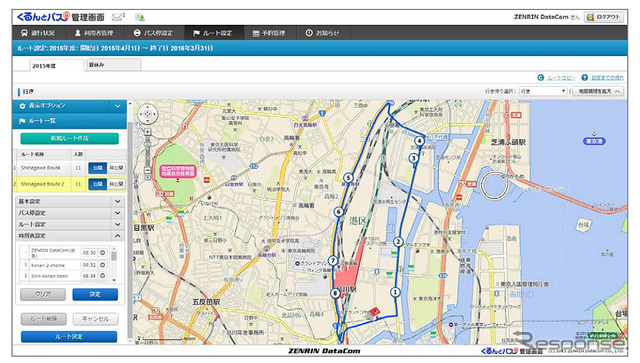The width and height of the screenshot is (640, 363).
Task: Click bus stop marker number 5 on route
Action: coord(348,178)
